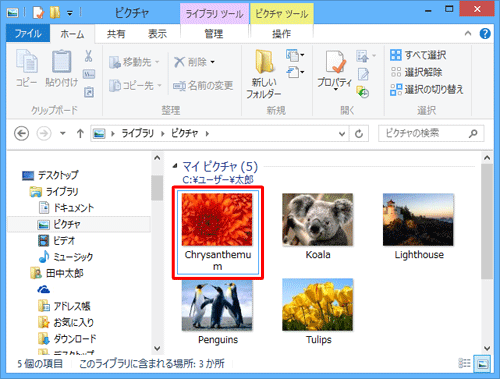Open the Easy access dropdown in New group

coord(295,72)
